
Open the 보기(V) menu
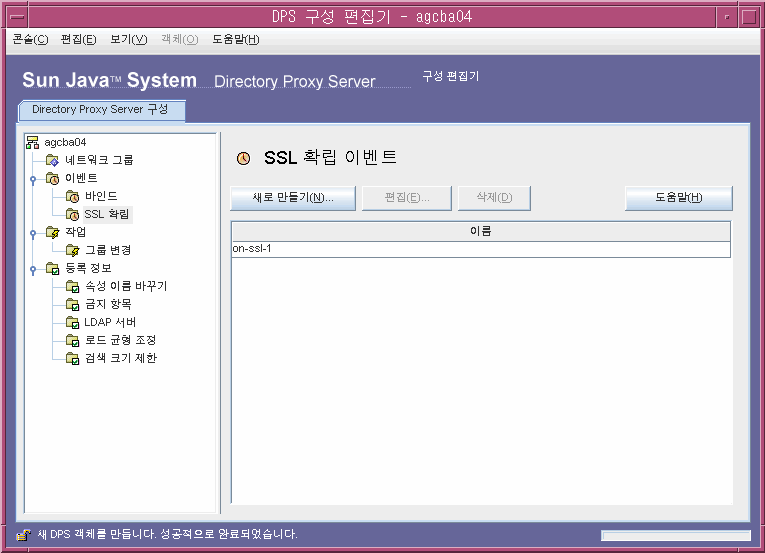128,40
